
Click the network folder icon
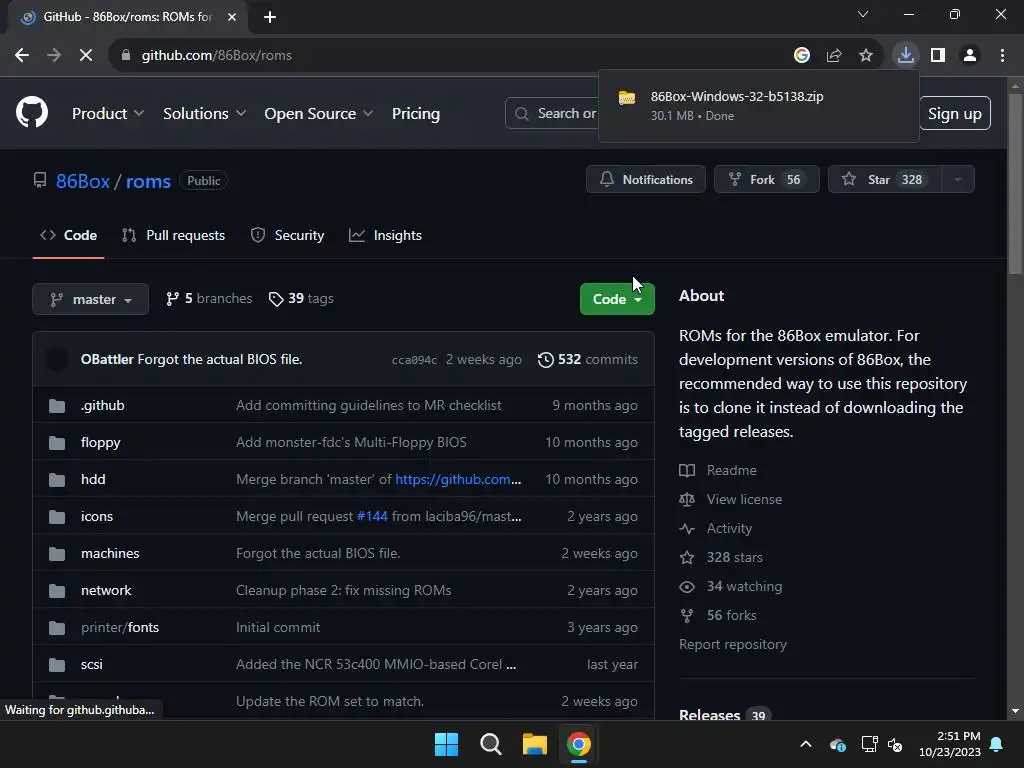coord(57,591)
